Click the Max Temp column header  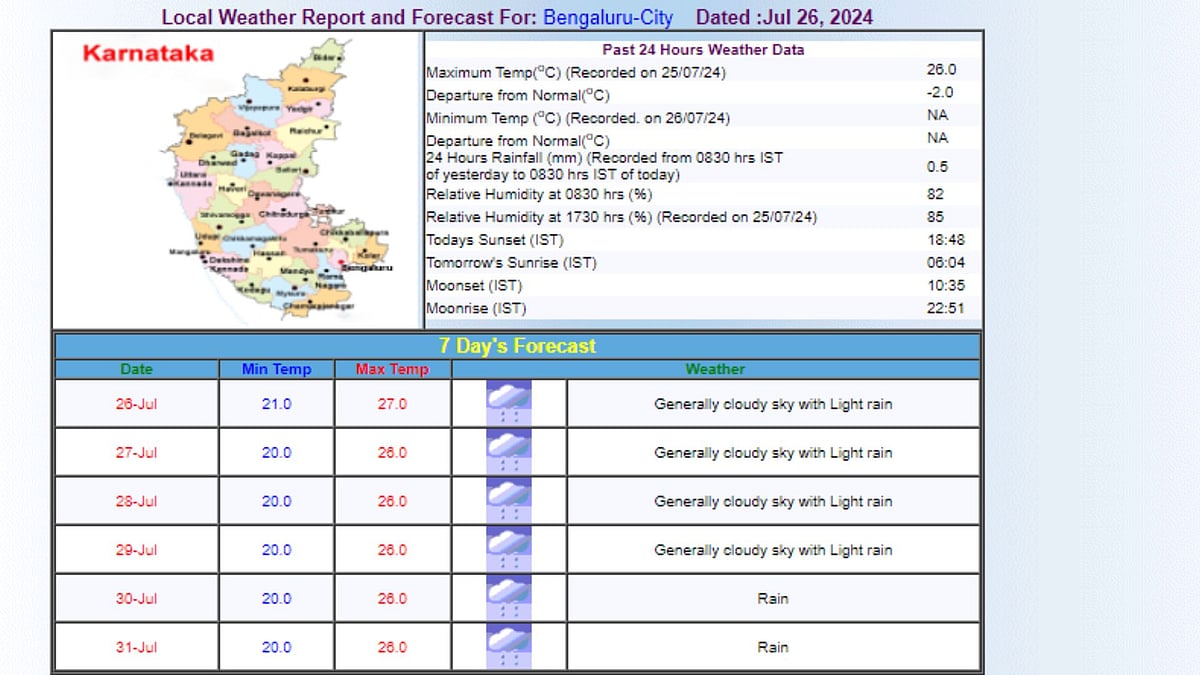point(391,368)
